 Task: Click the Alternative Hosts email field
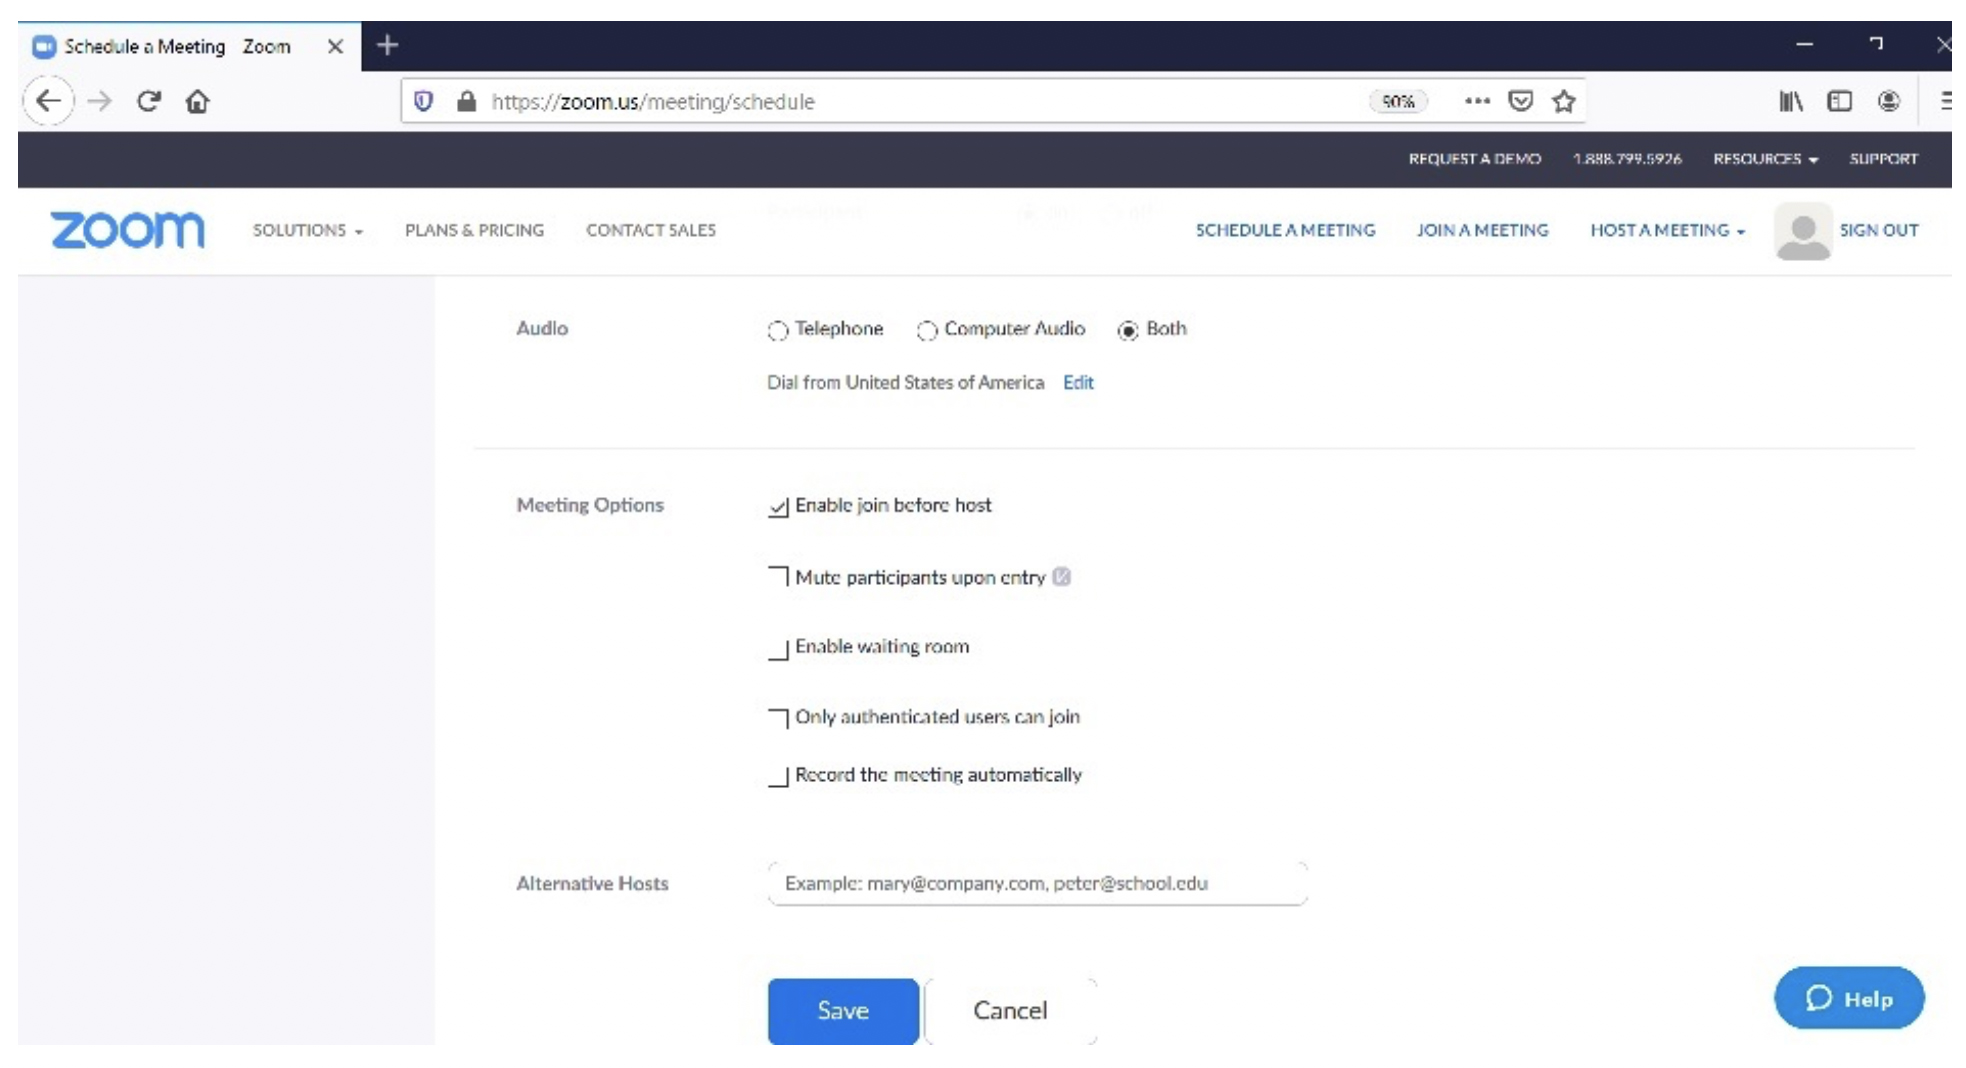pyautogui.click(x=1037, y=884)
